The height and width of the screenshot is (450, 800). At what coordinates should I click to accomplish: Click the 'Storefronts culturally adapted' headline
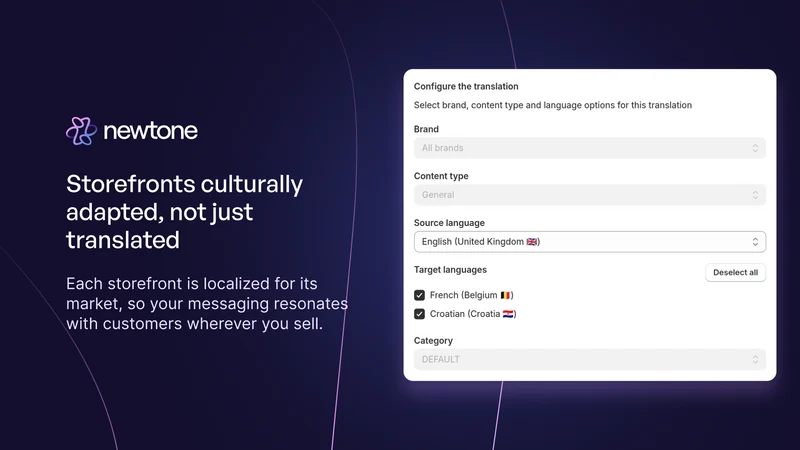[x=184, y=212]
